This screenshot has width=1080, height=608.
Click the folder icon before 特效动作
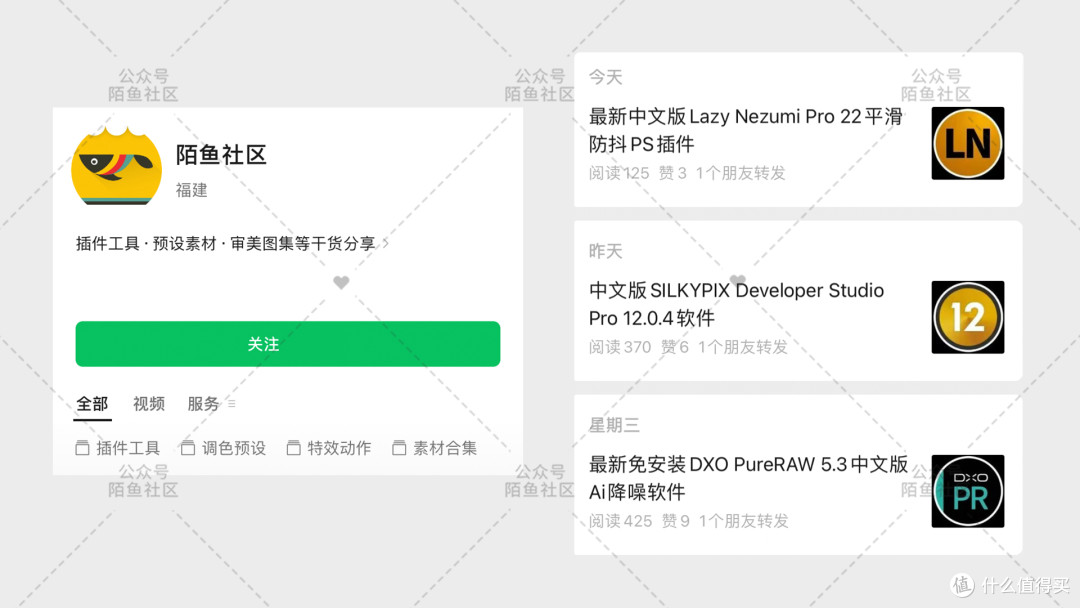(293, 448)
